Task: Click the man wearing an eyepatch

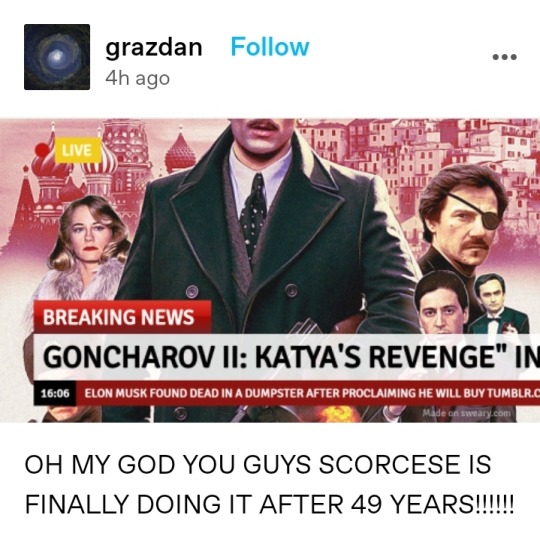Action: pos(463,224)
